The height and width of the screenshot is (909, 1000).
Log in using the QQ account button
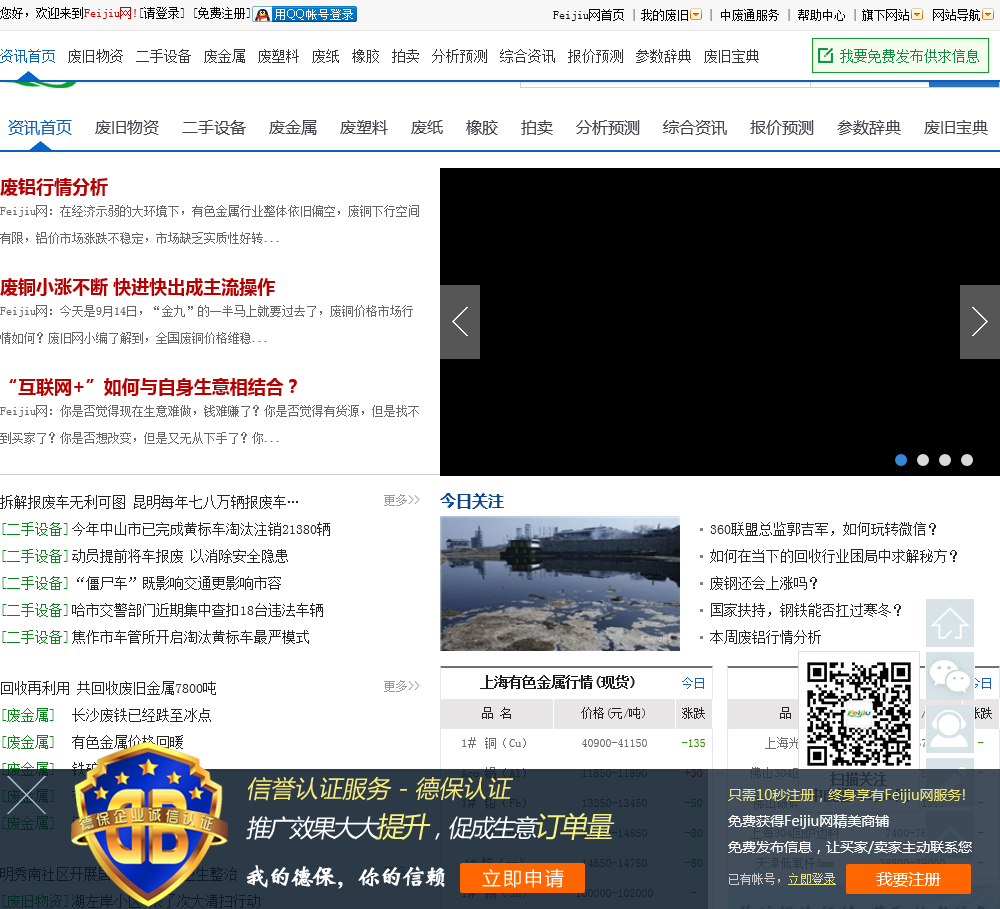(305, 15)
